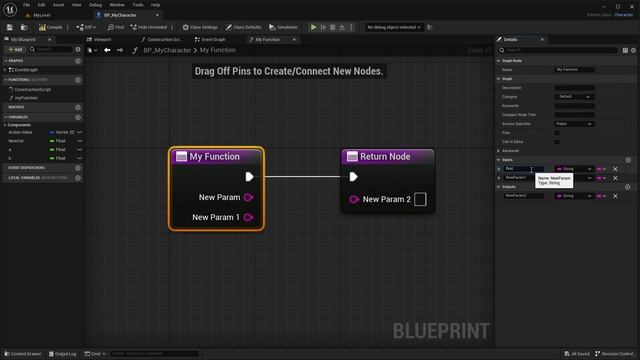Click the Unreal Engine logo icon

pyautogui.click(x=10, y=9)
